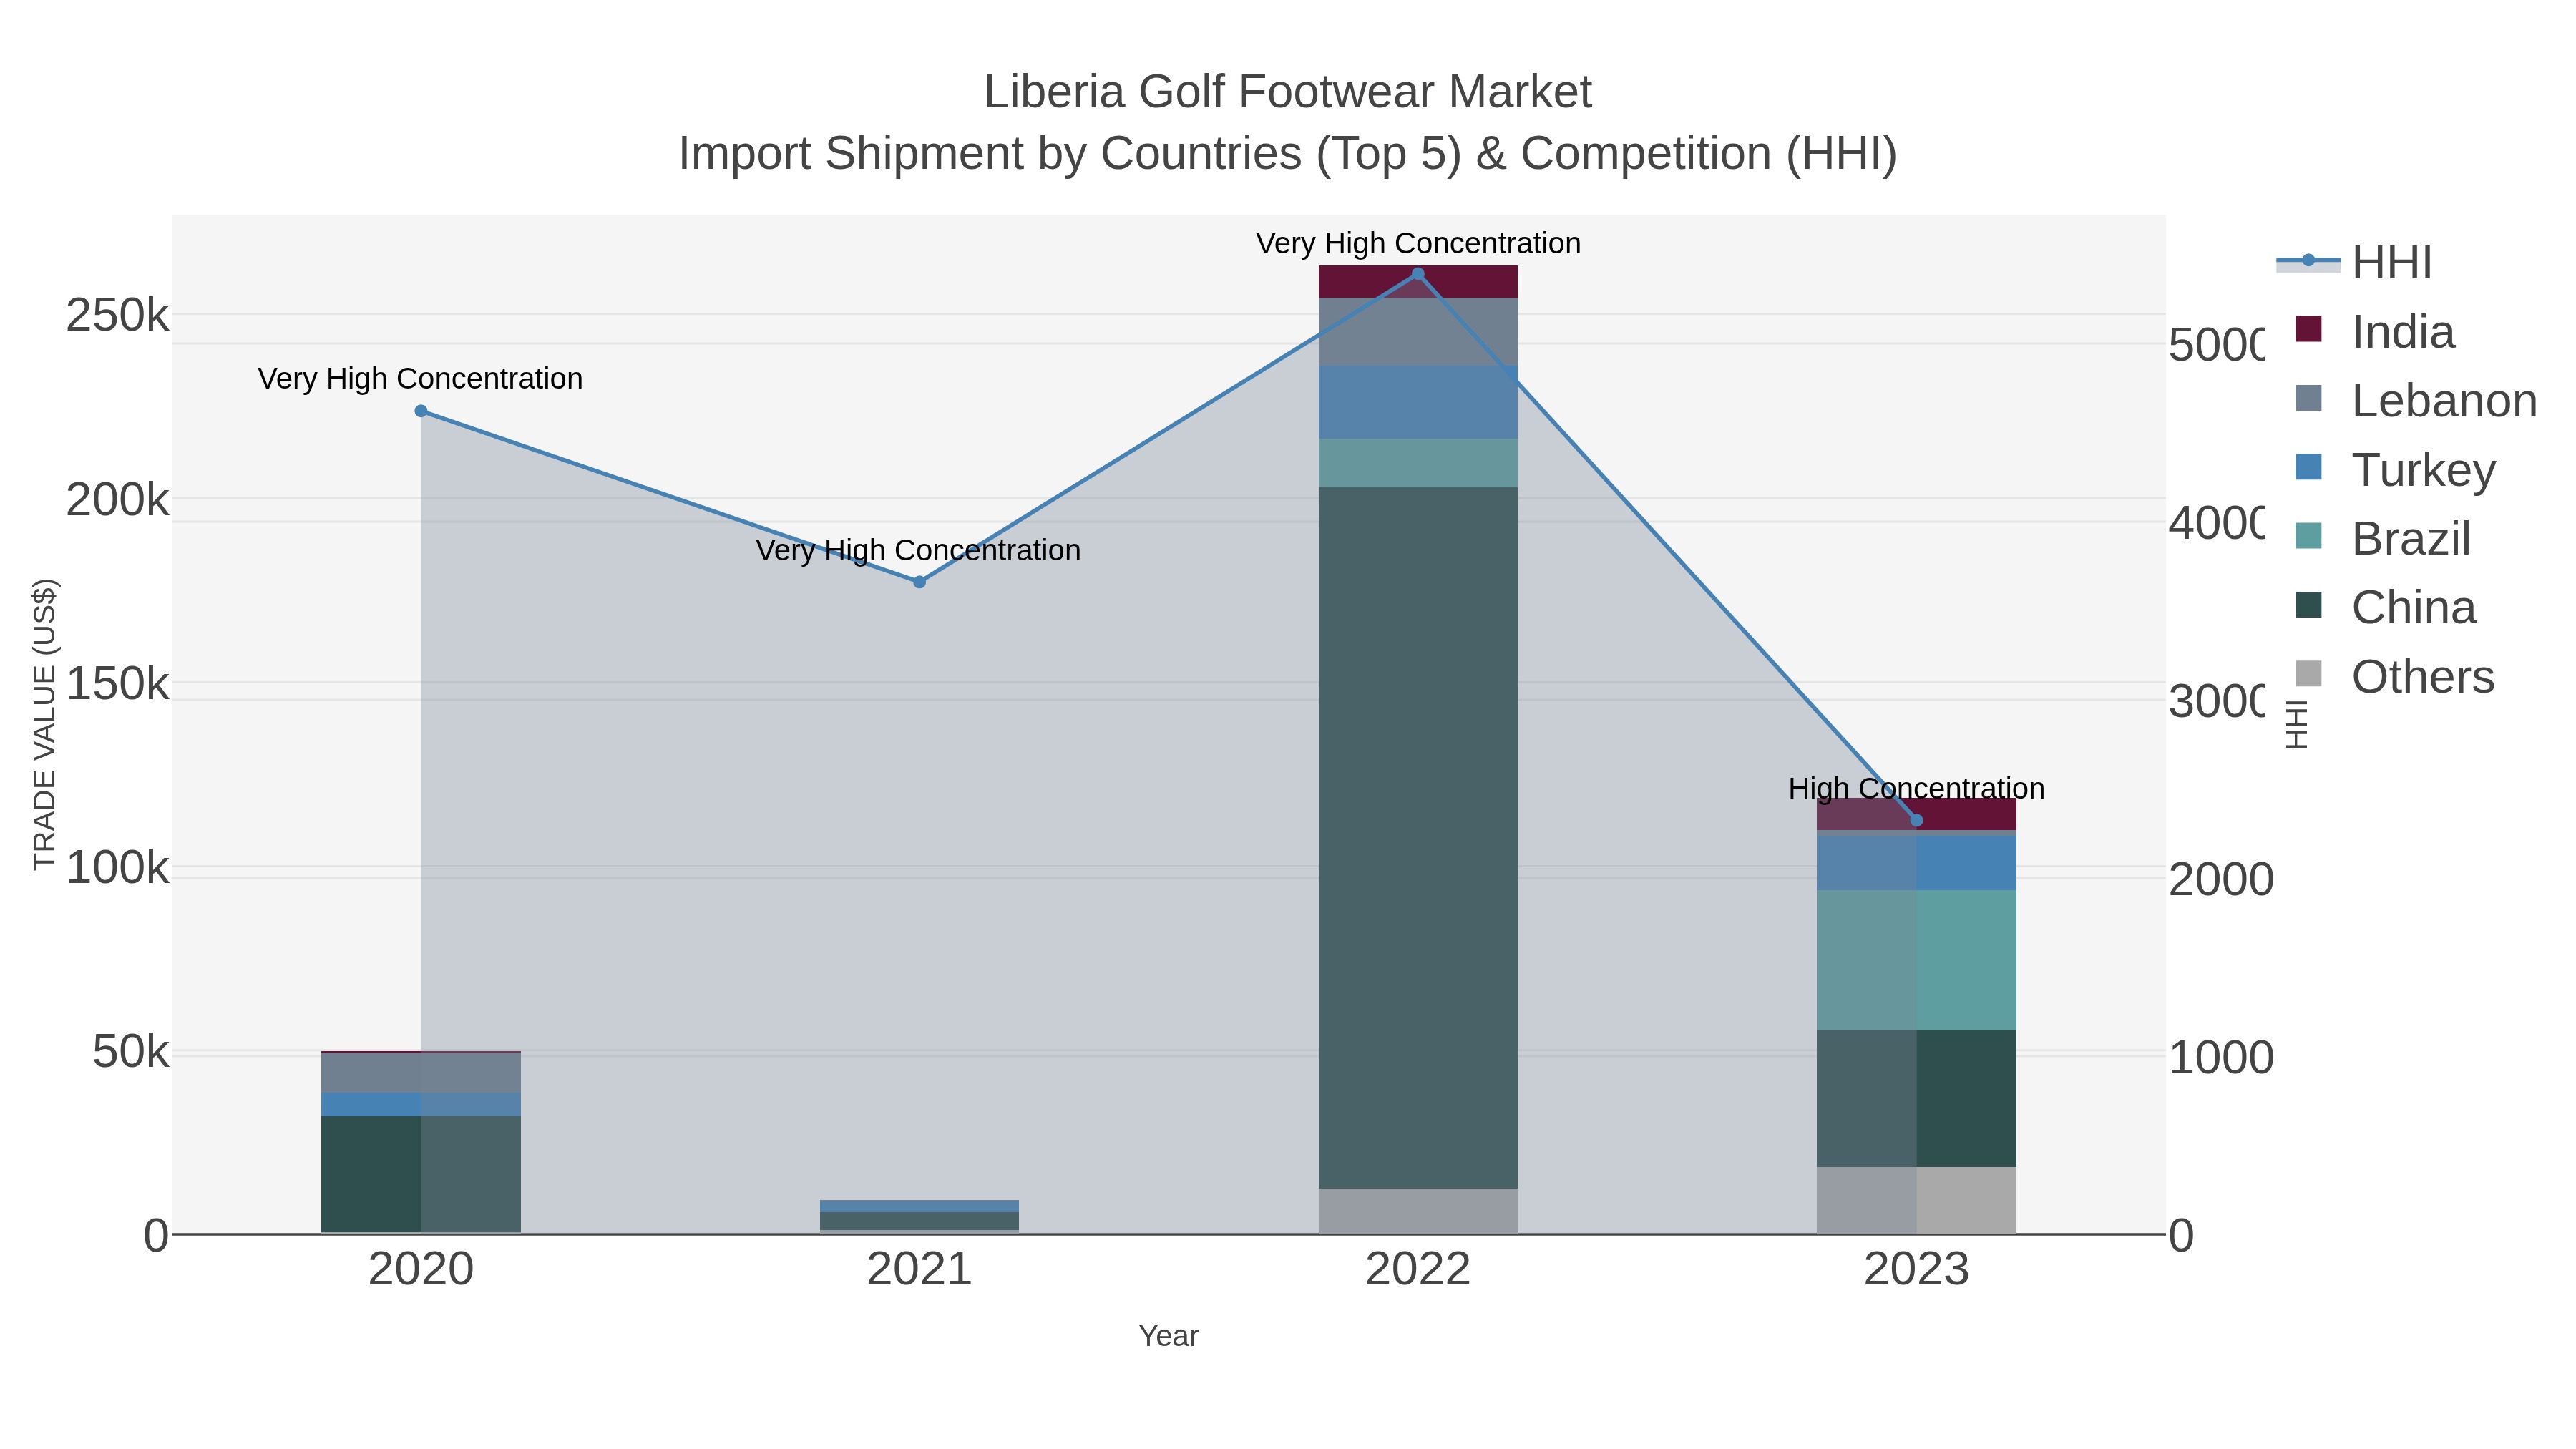Click the 200k left axis tick label
2576x1449 pixels.
coord(117,500)
